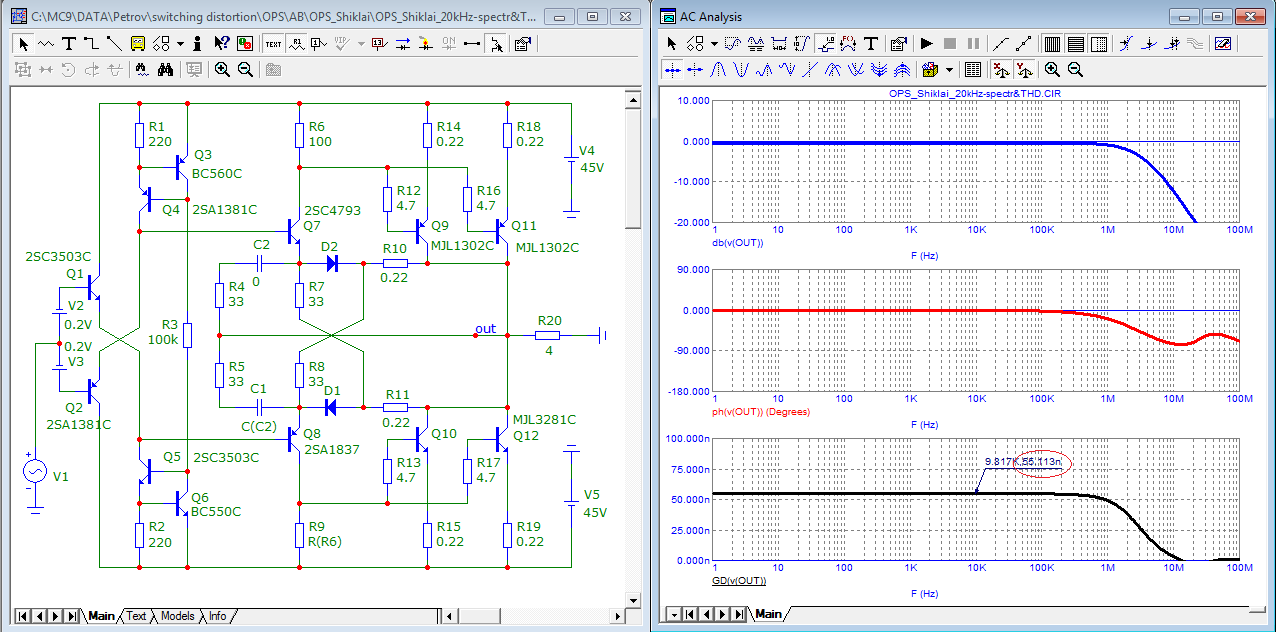Switch to the Text tab
This screenshot has height=632, width=1276.
tap(136, 616)
